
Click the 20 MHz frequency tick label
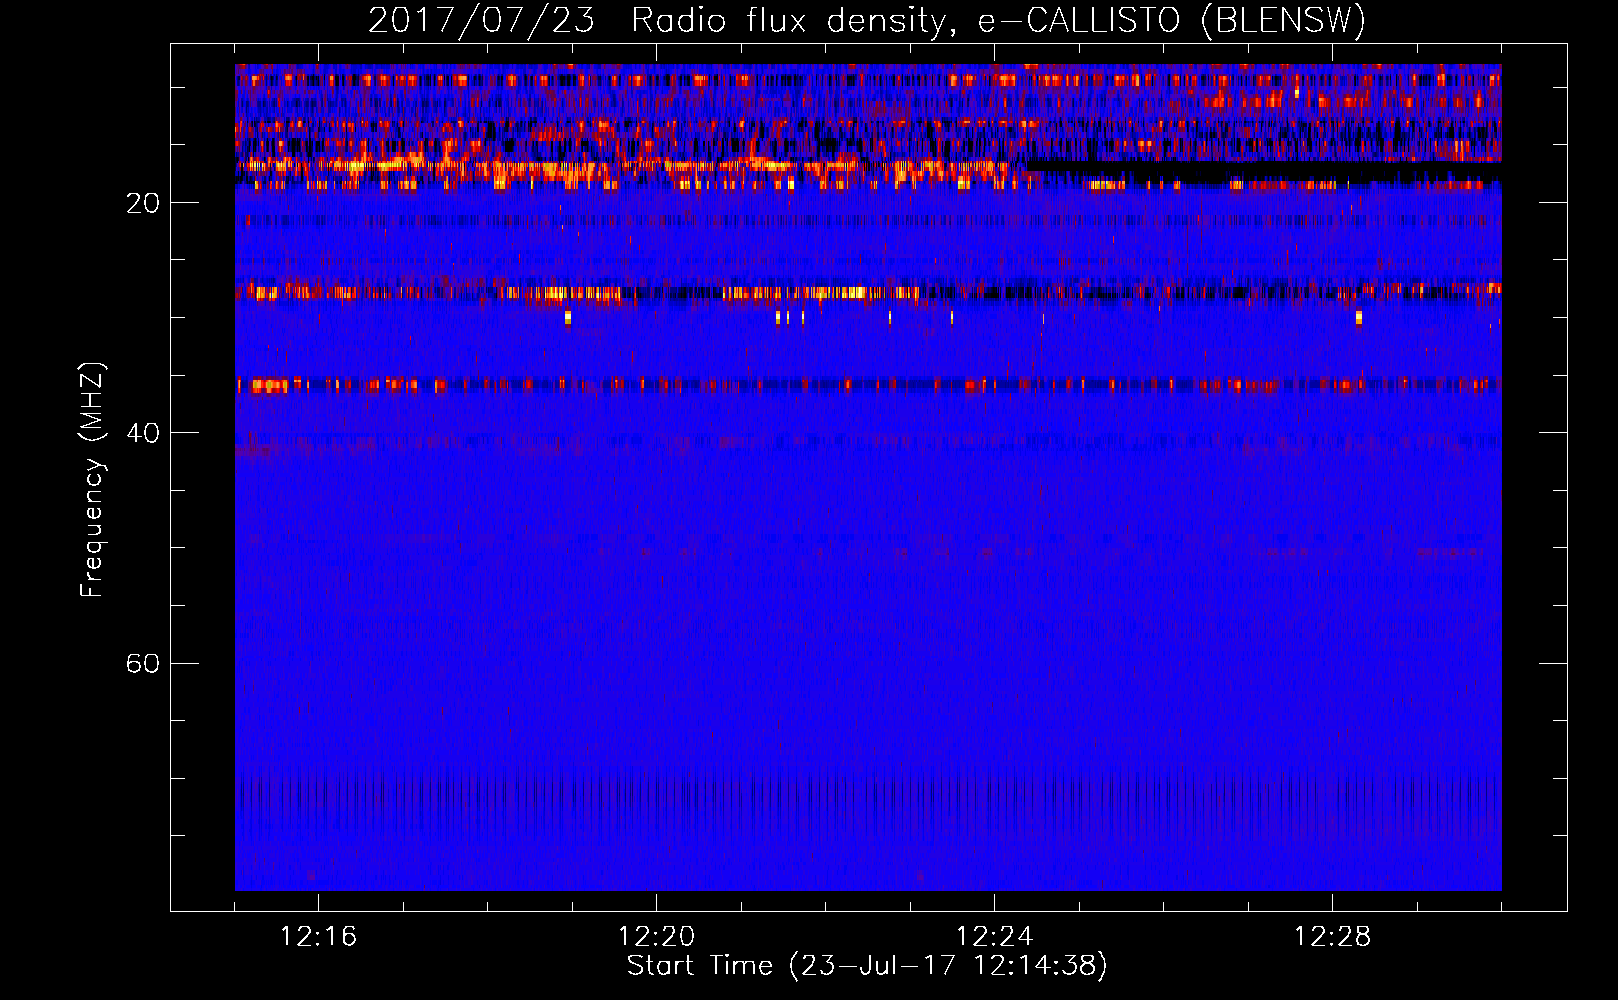[x=143, y=203]
